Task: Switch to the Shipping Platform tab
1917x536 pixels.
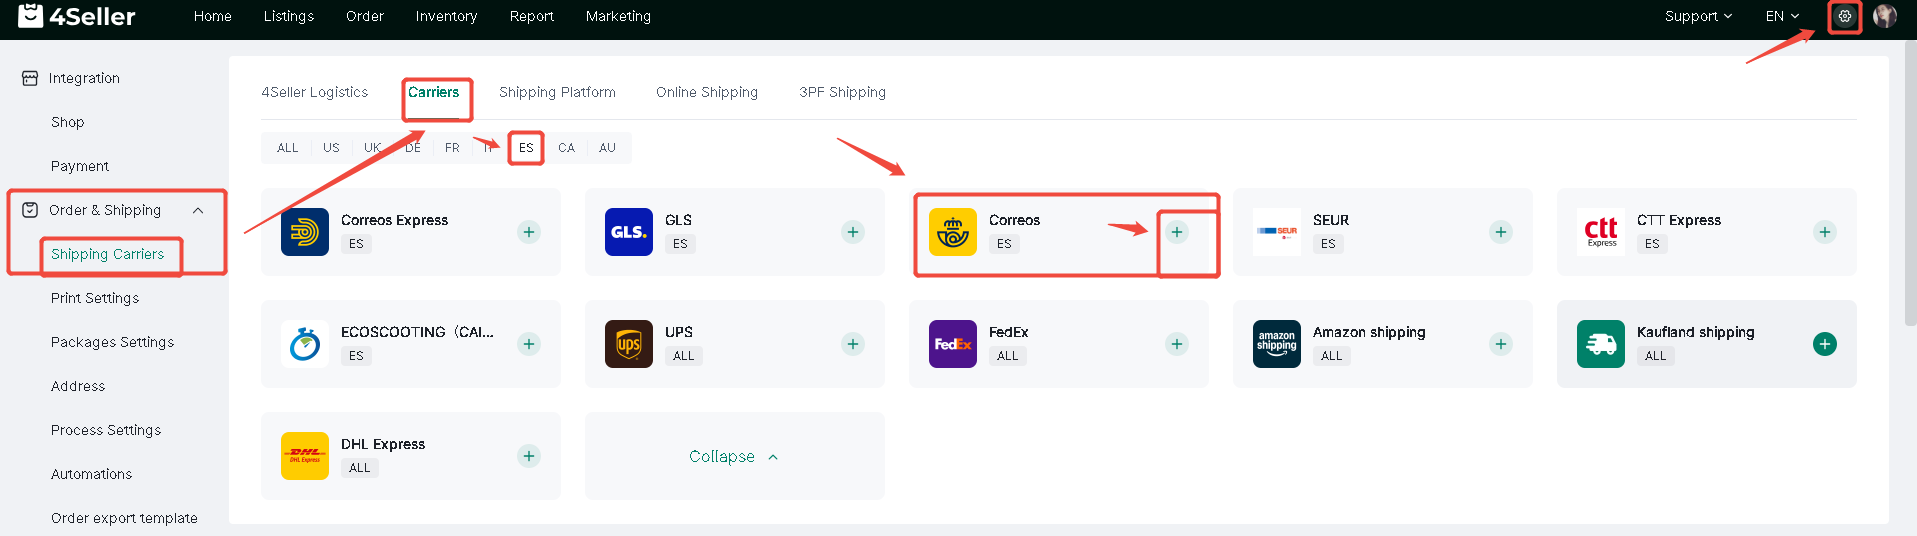Action: point(557,92)
